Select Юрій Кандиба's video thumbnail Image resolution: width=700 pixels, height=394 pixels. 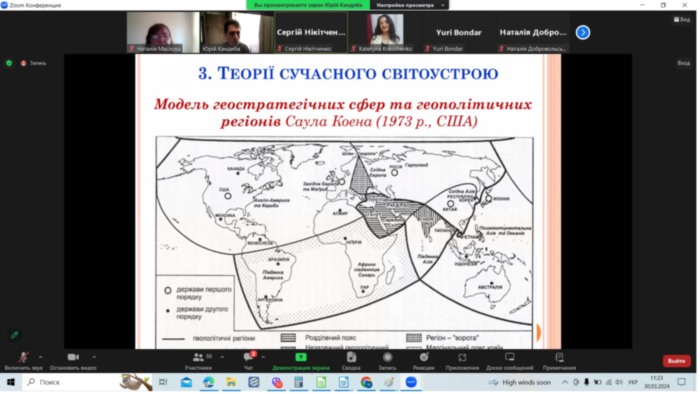pos(237,32)
